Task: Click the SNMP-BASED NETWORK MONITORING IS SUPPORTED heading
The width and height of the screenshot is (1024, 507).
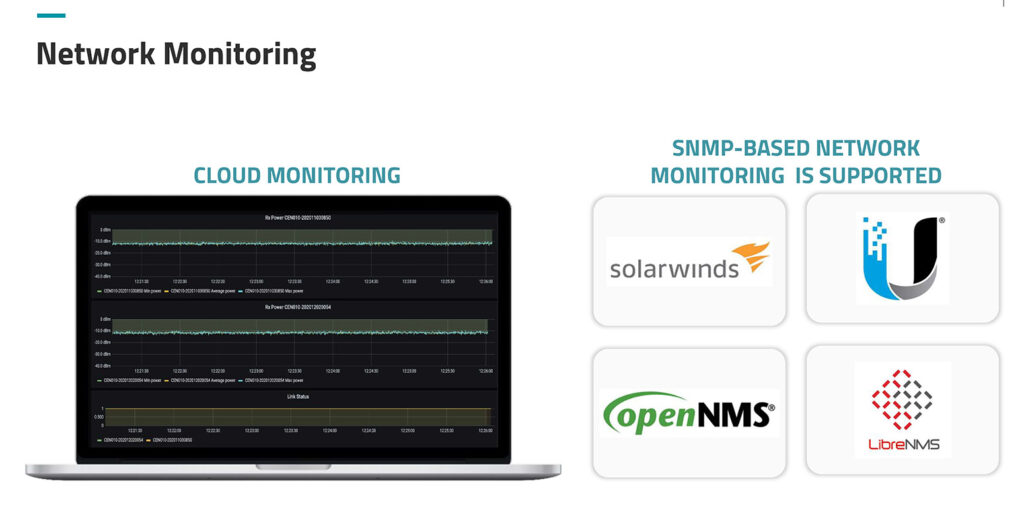Action: click(796, 161)
